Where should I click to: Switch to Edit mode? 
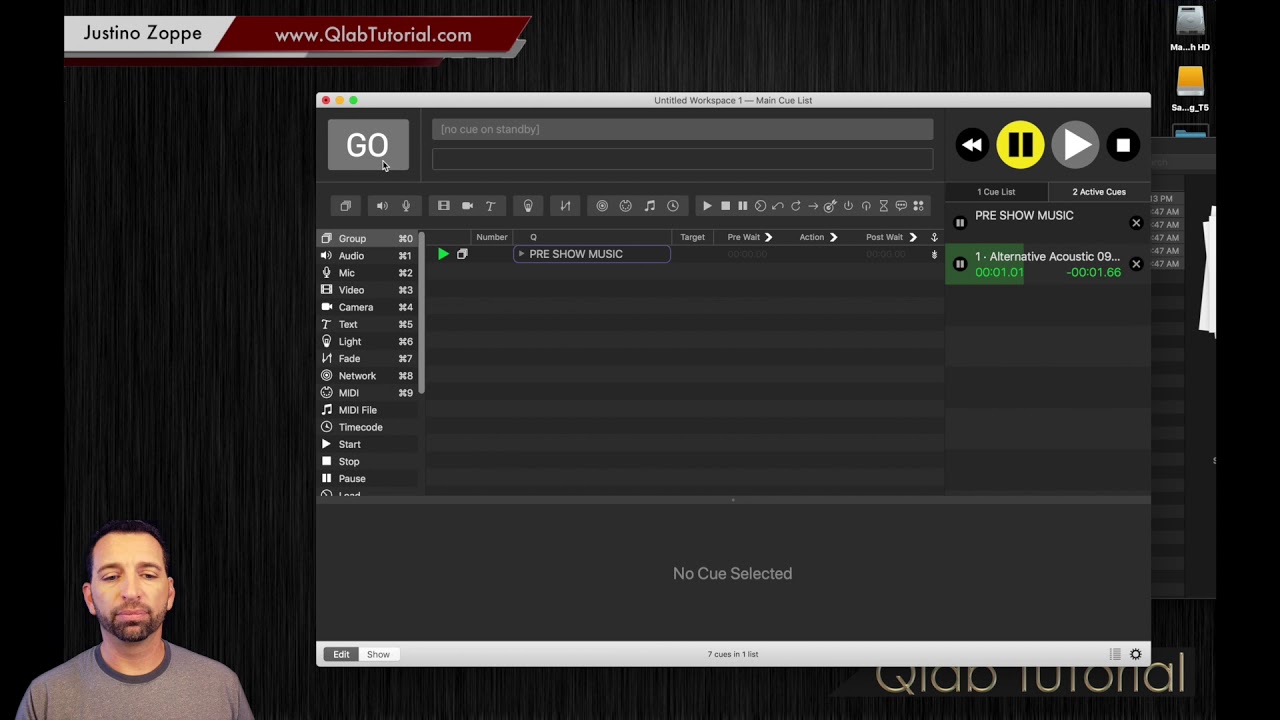[x=341, y=654]
